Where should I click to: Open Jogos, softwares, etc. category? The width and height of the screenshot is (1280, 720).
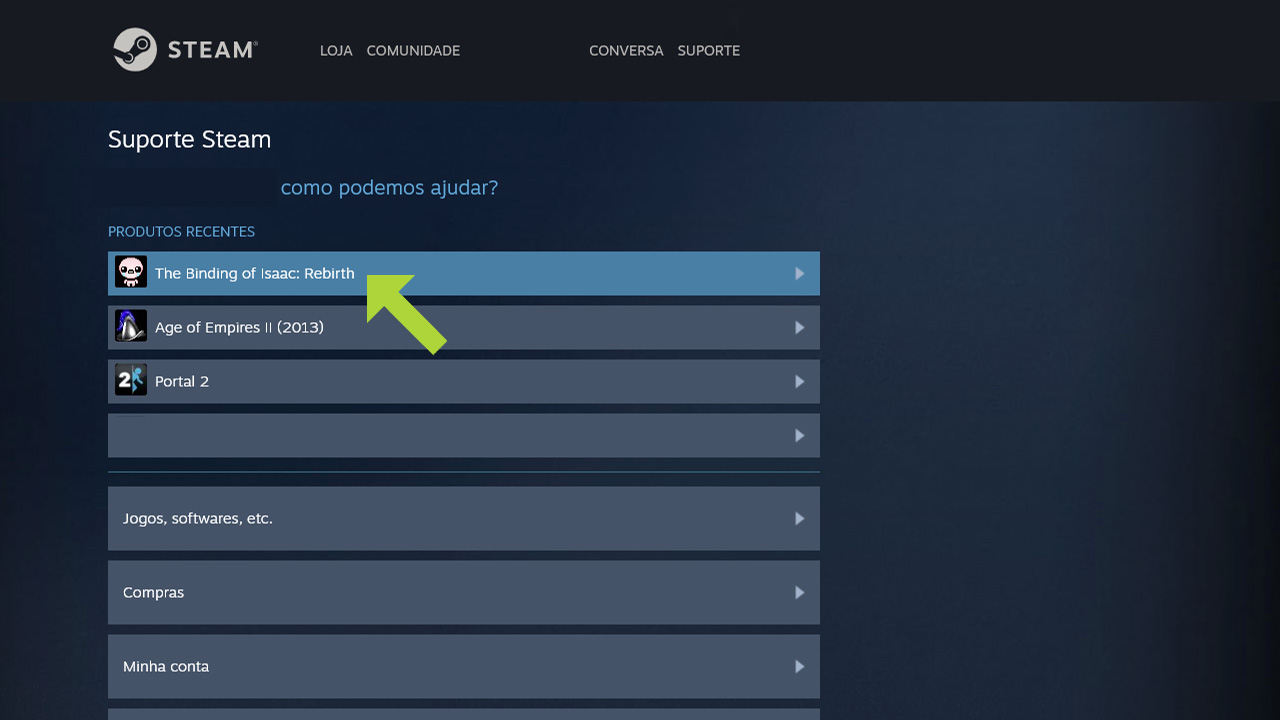(x=464, y=518)
